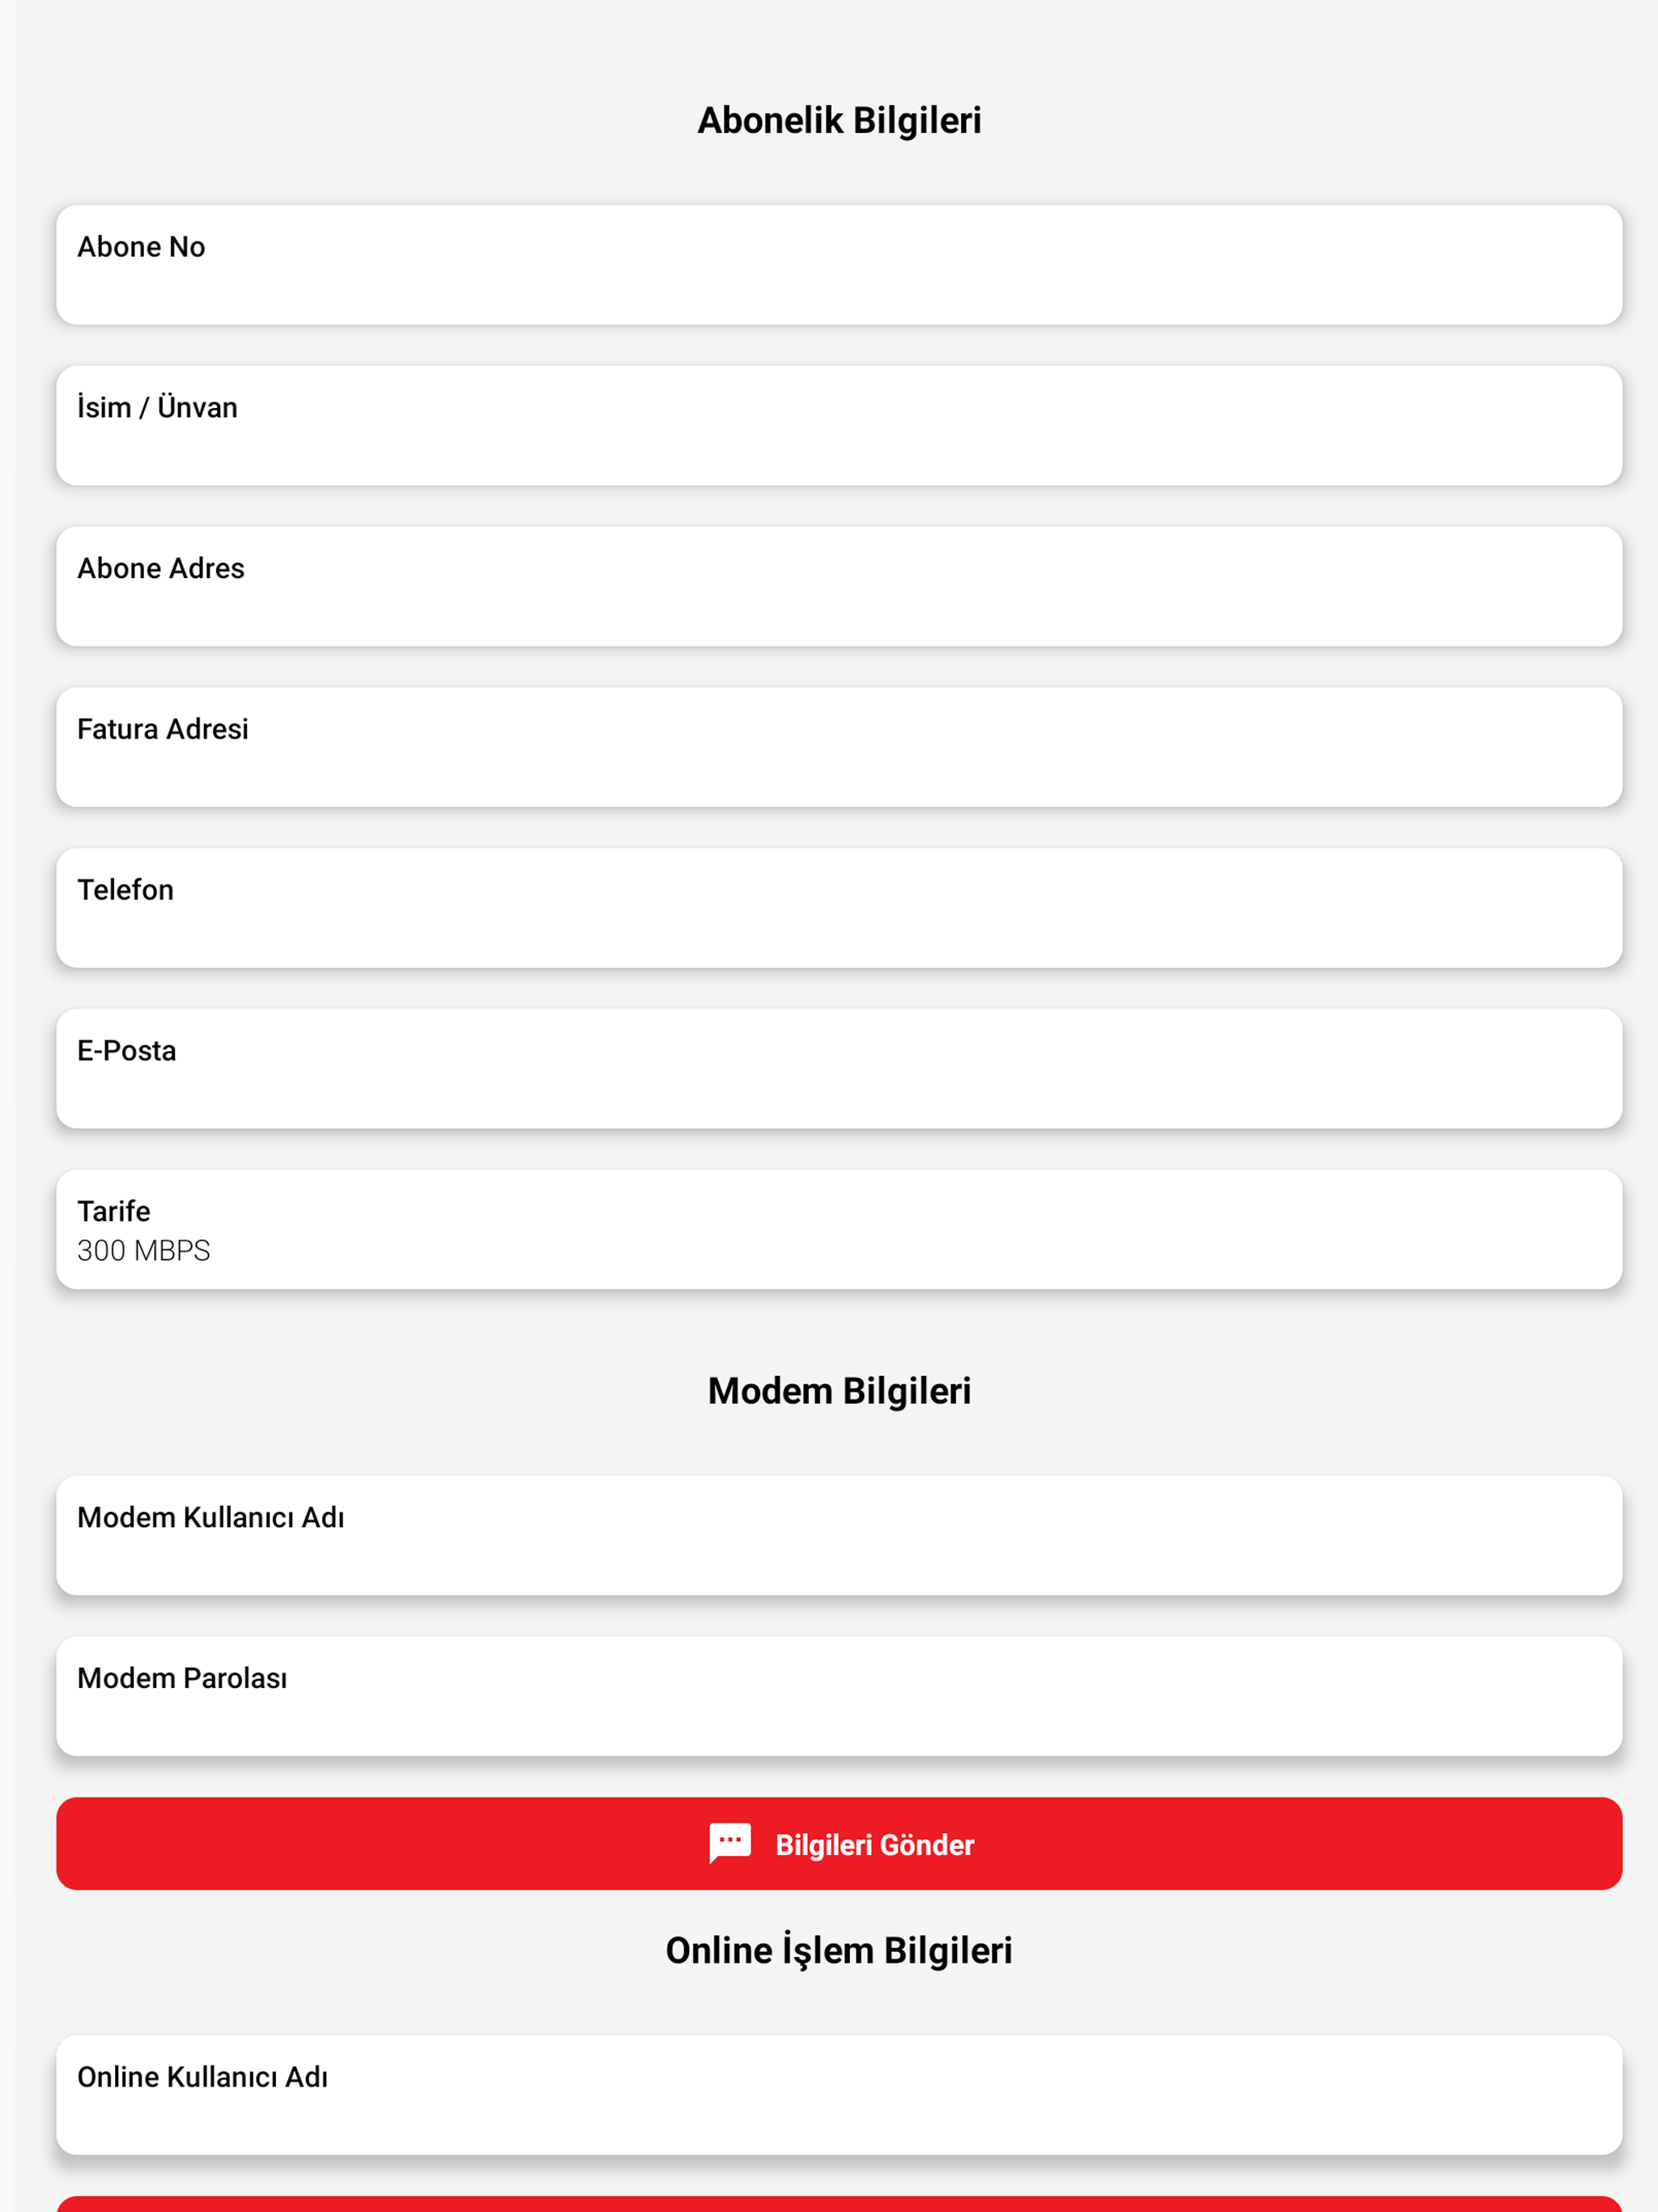1658x2212 pixels.
Task: Click the message icon in Bilgileri Gönder
Action: (730, 1843)
